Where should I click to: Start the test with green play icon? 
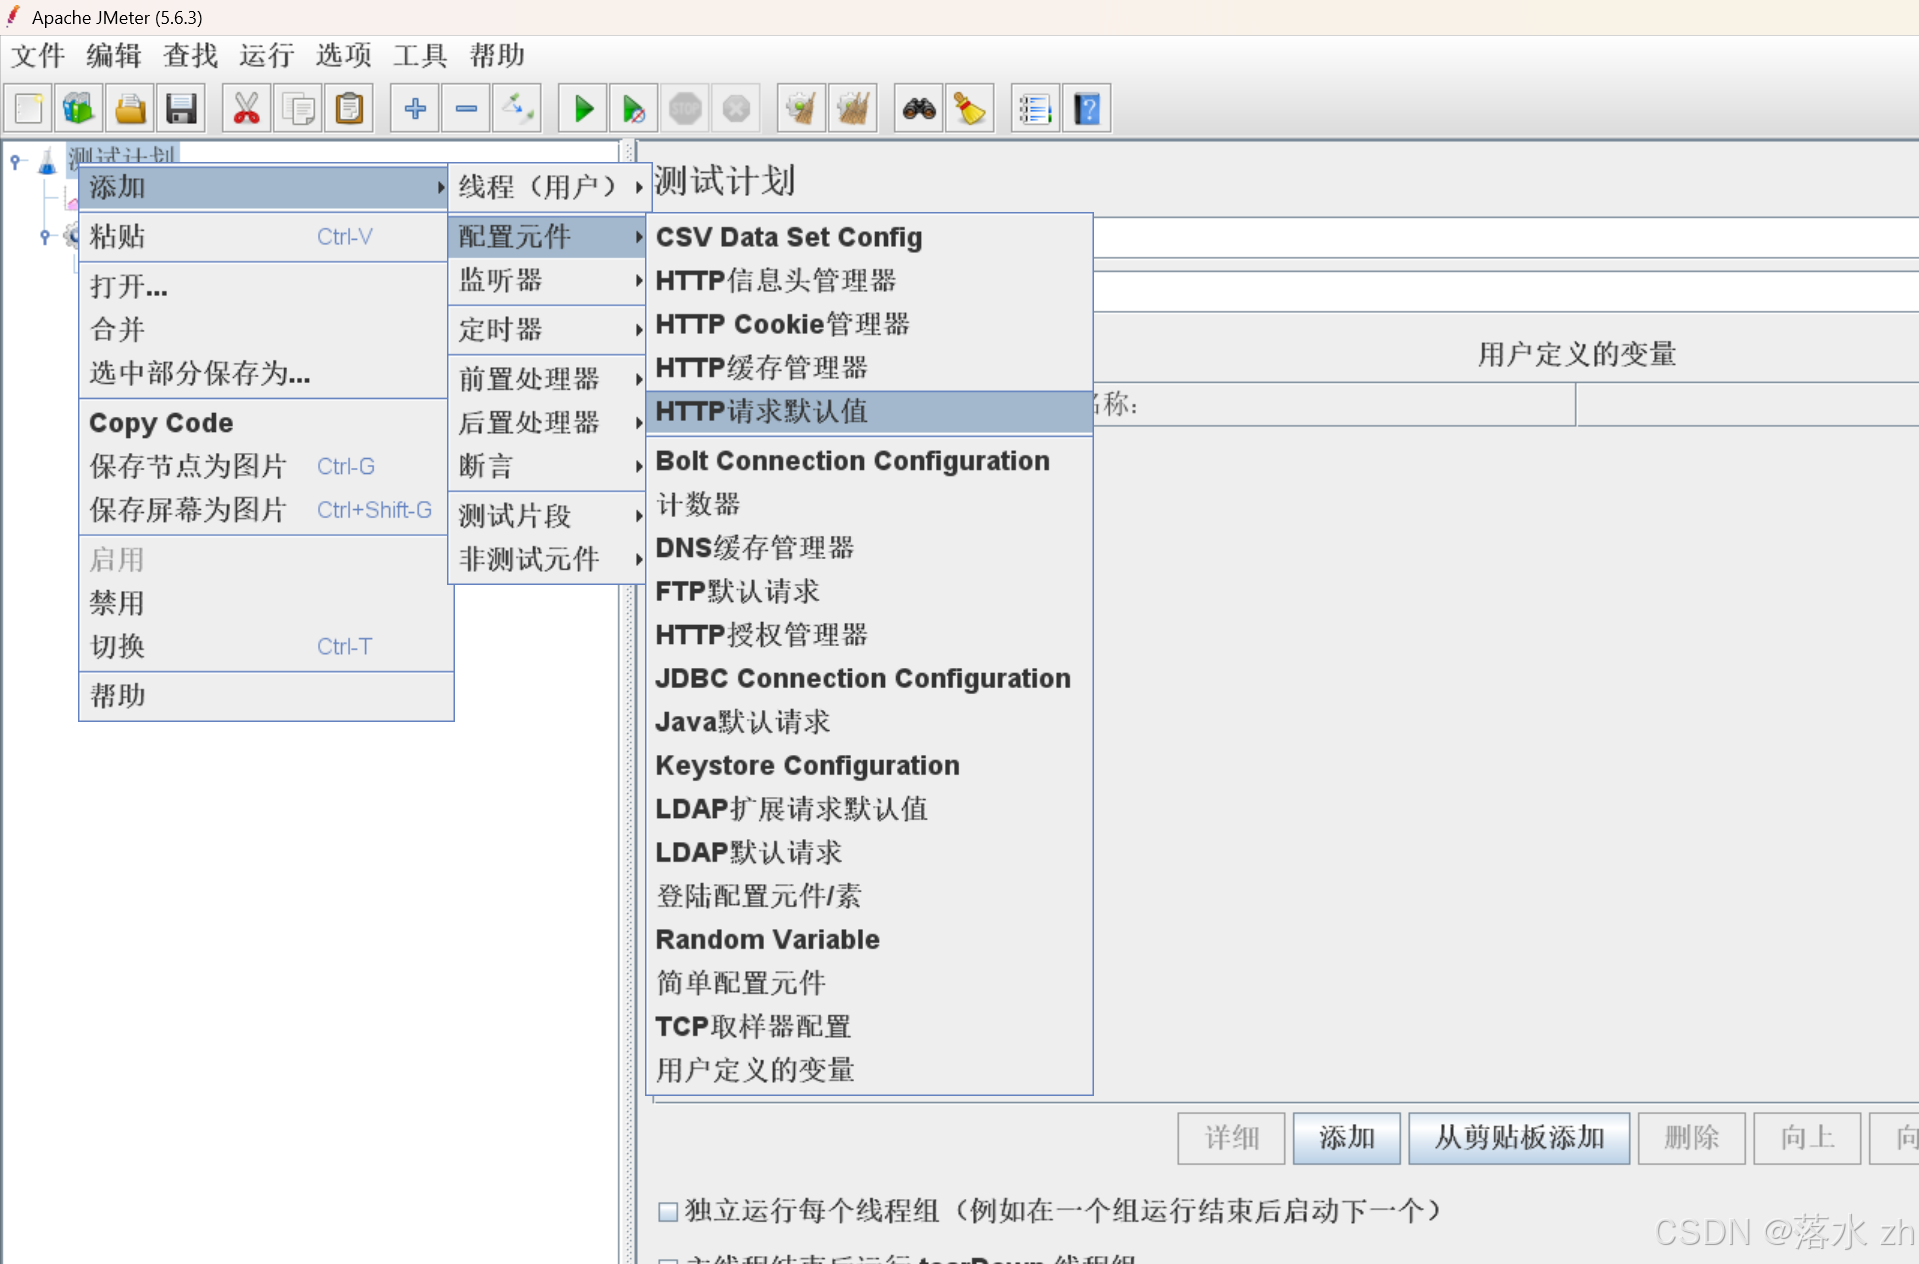(x=583, y=108)
